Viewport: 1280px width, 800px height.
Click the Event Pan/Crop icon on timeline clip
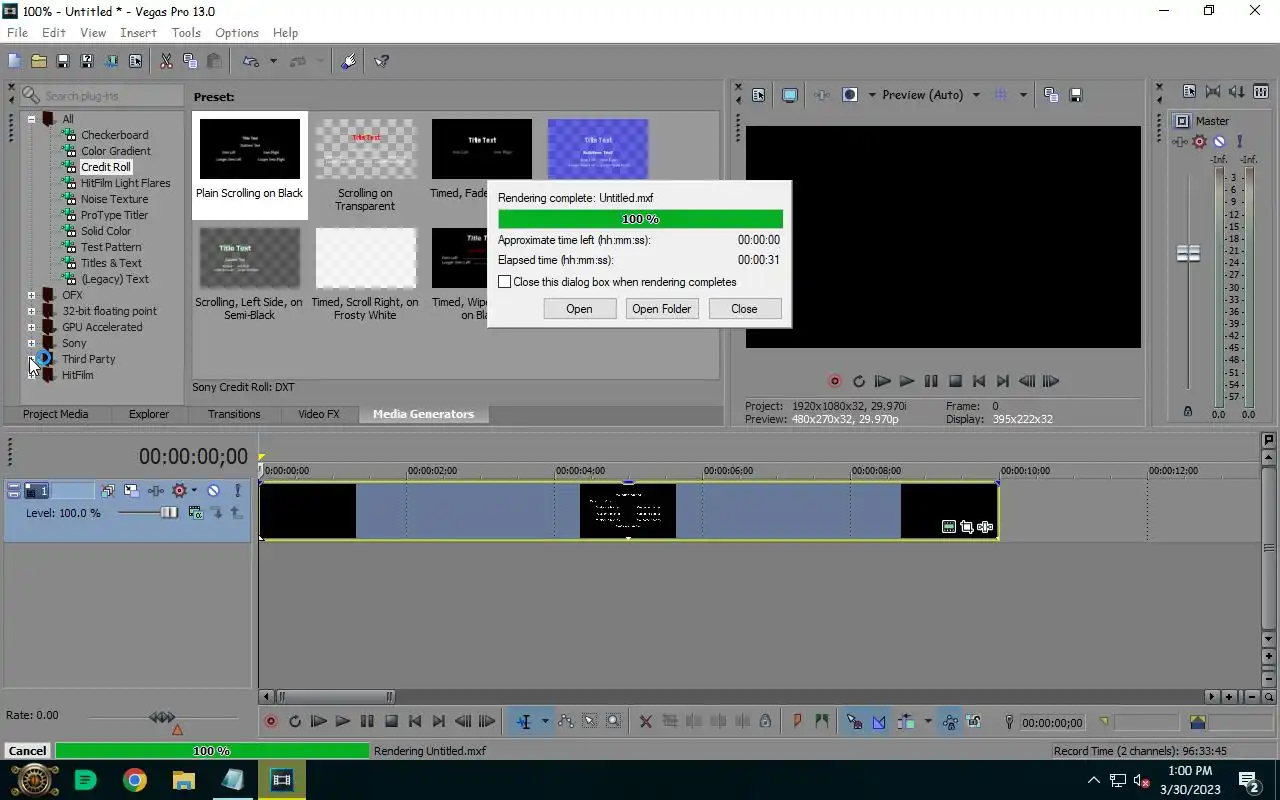(x=967, y=527)
